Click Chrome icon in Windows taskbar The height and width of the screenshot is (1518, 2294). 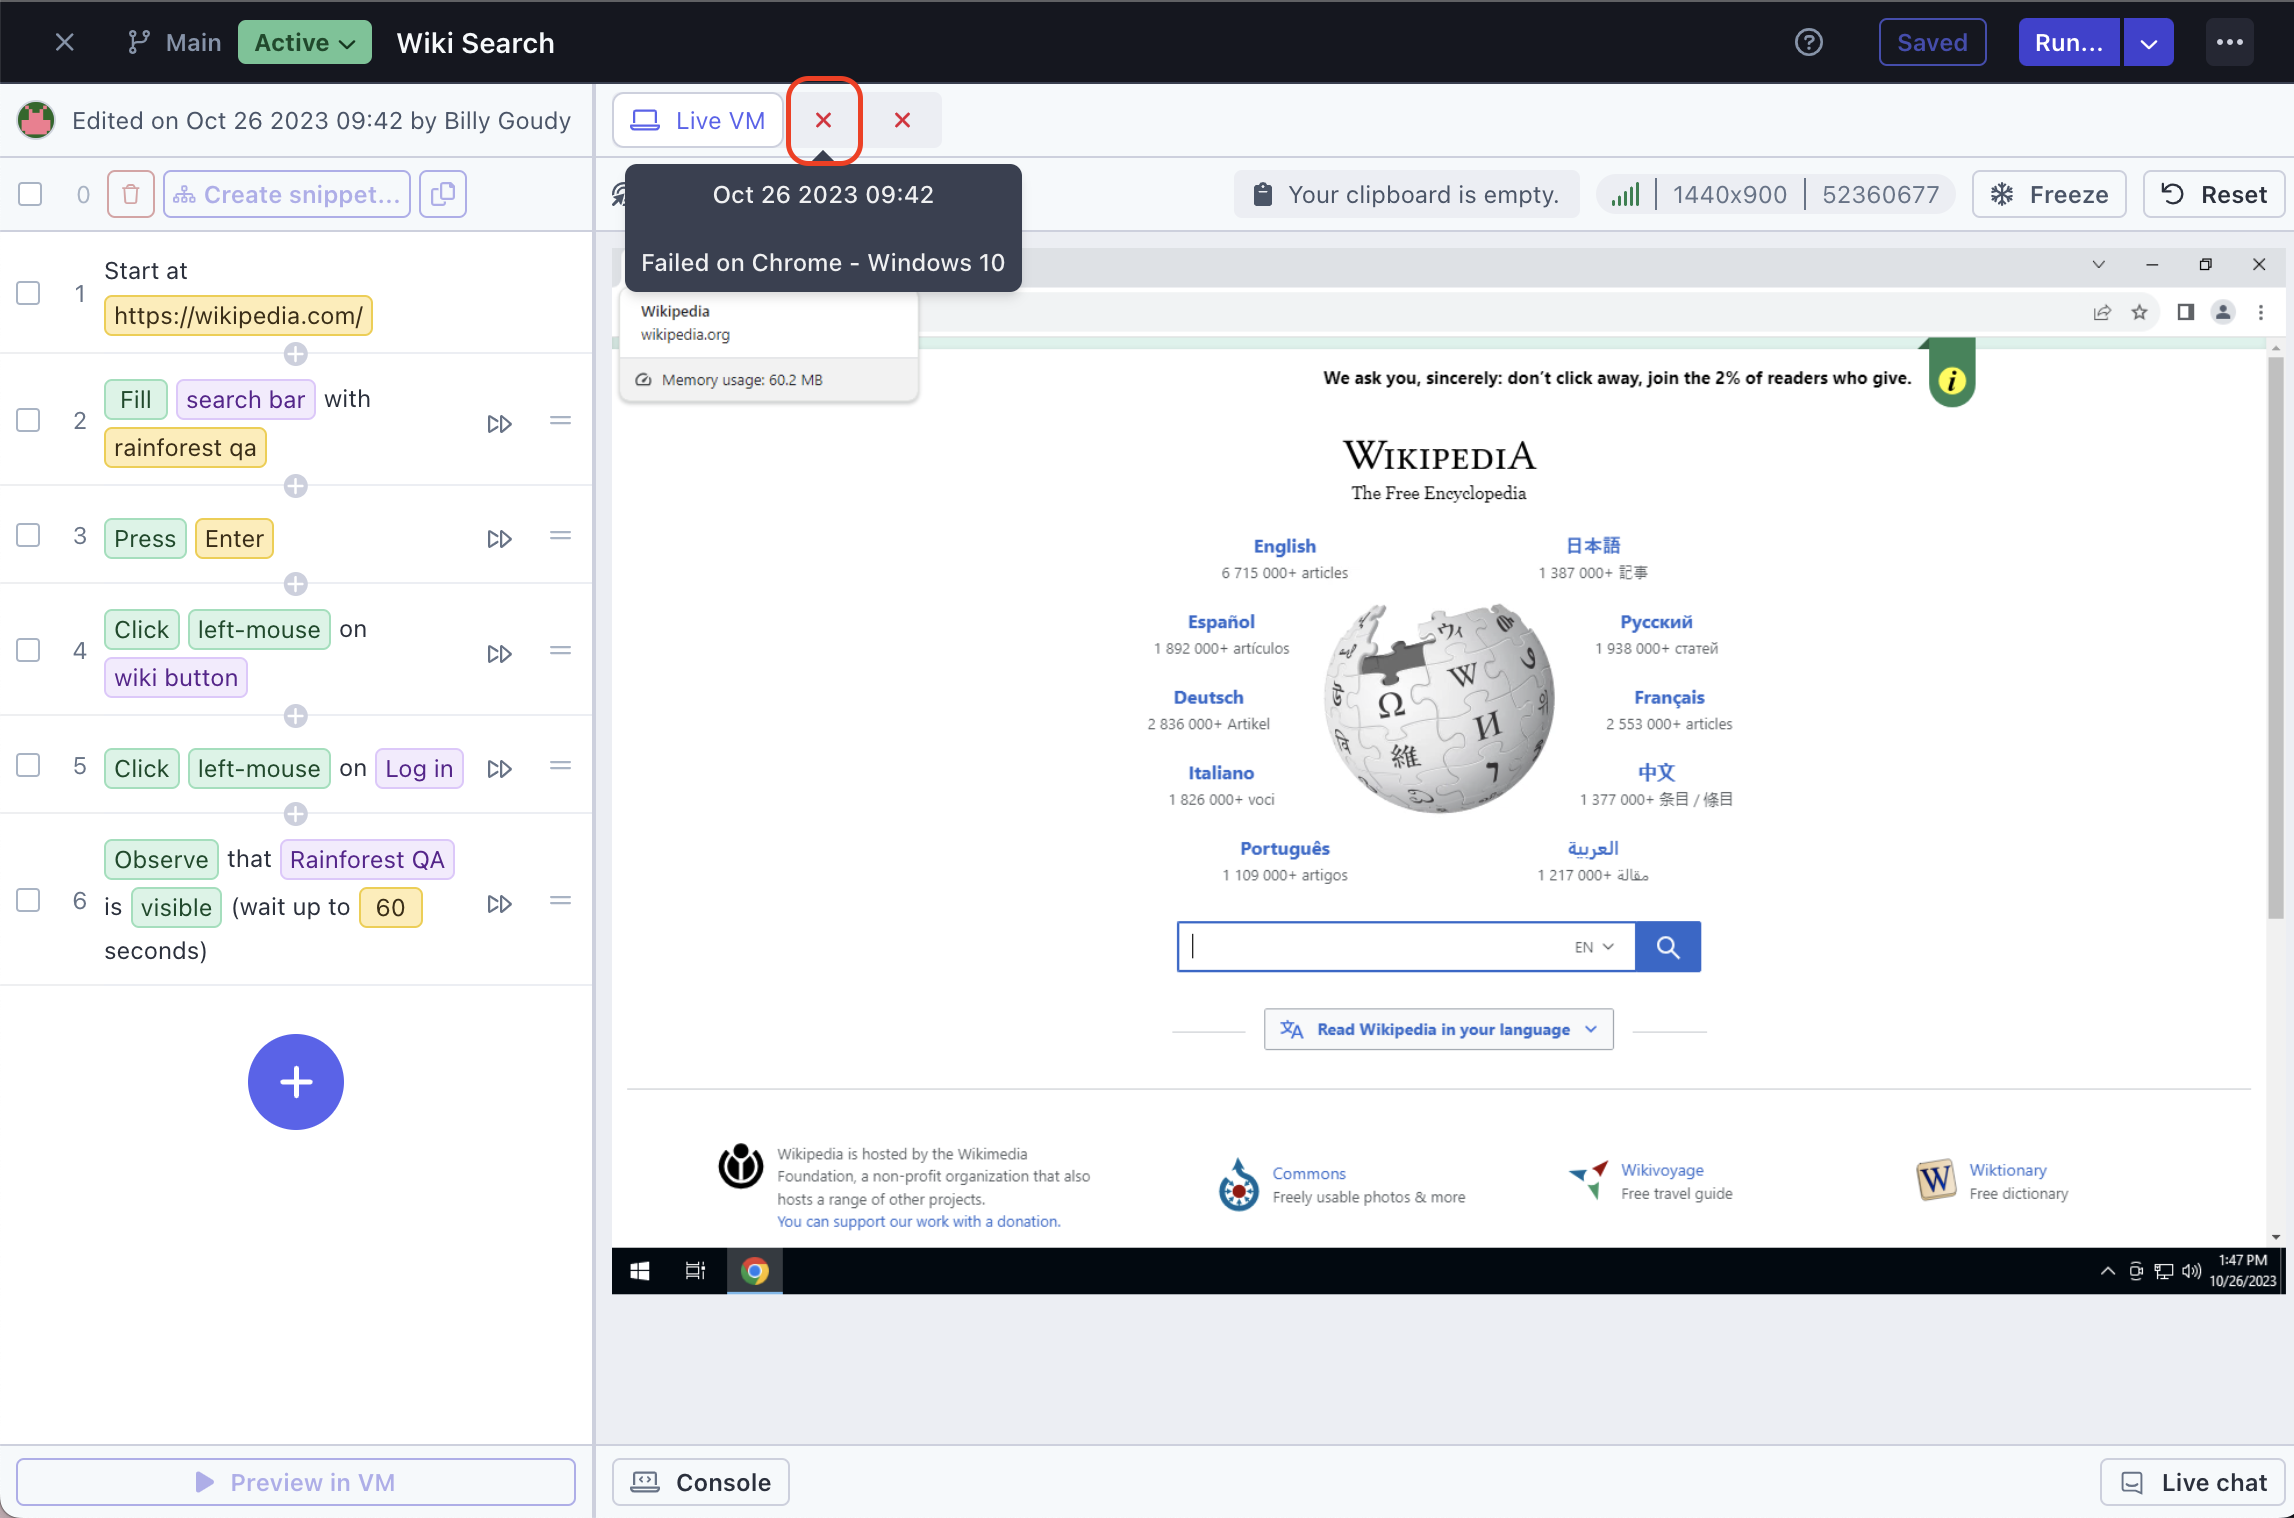755,1270
